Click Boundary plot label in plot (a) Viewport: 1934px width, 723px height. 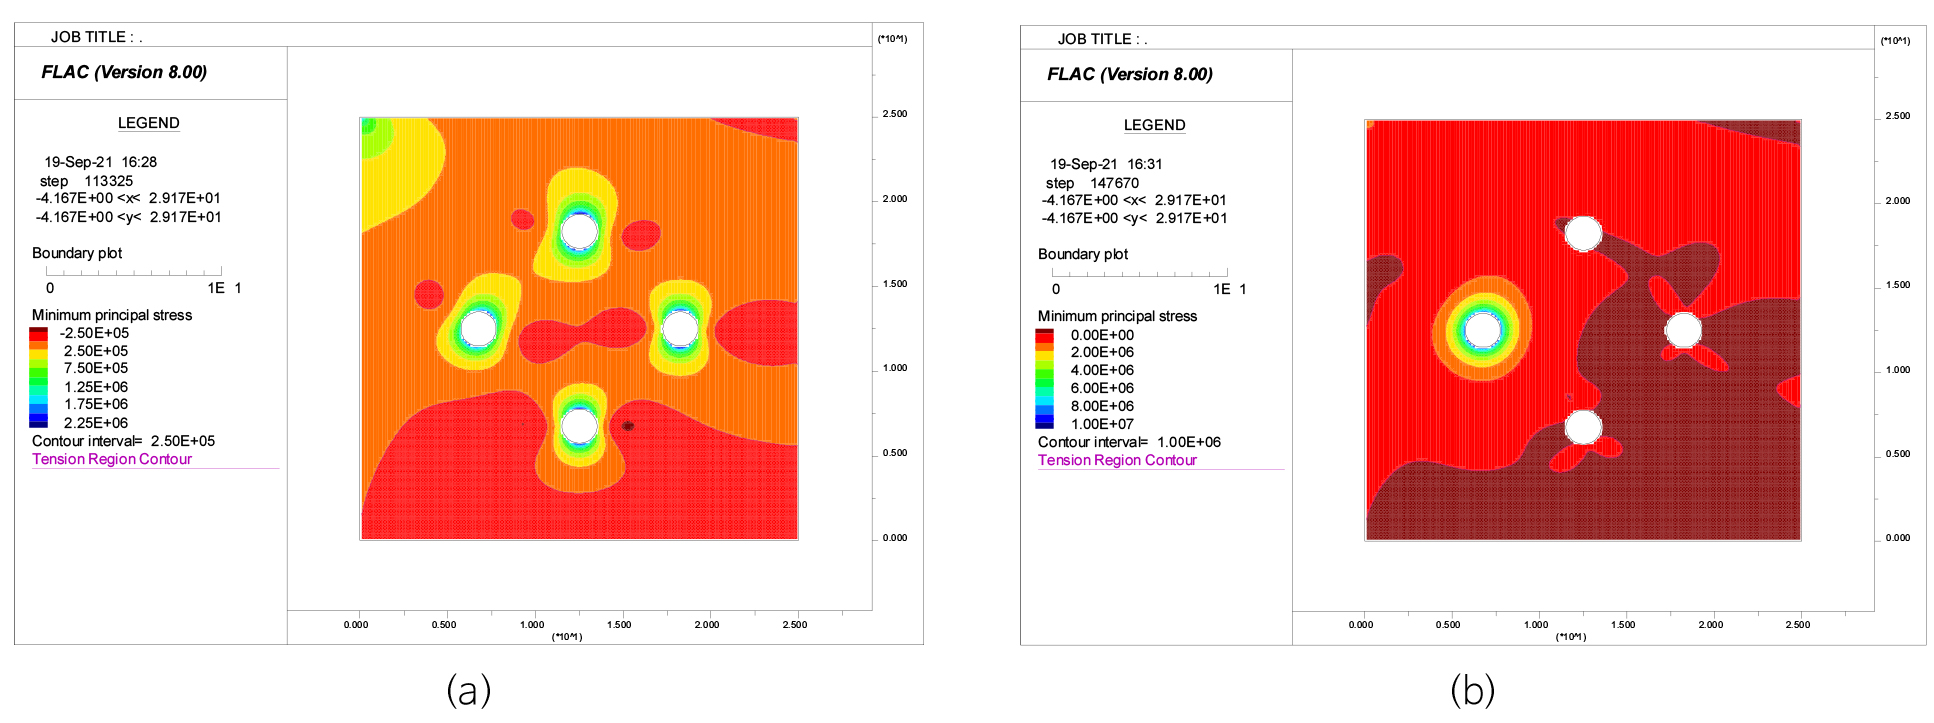coord(77,253)
